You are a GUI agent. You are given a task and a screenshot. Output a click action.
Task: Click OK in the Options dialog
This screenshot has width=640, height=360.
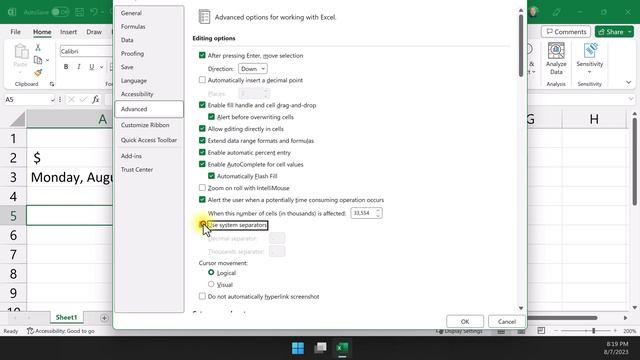click(465, 322)
